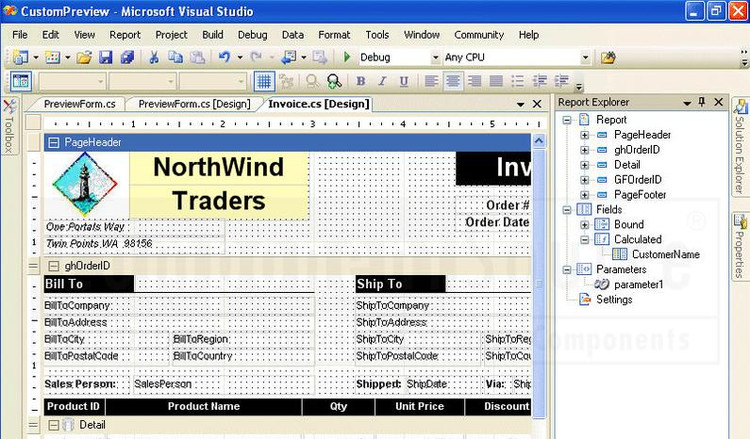
Task: Click the Navigate Backward icon
Action: tap(288, 57)
